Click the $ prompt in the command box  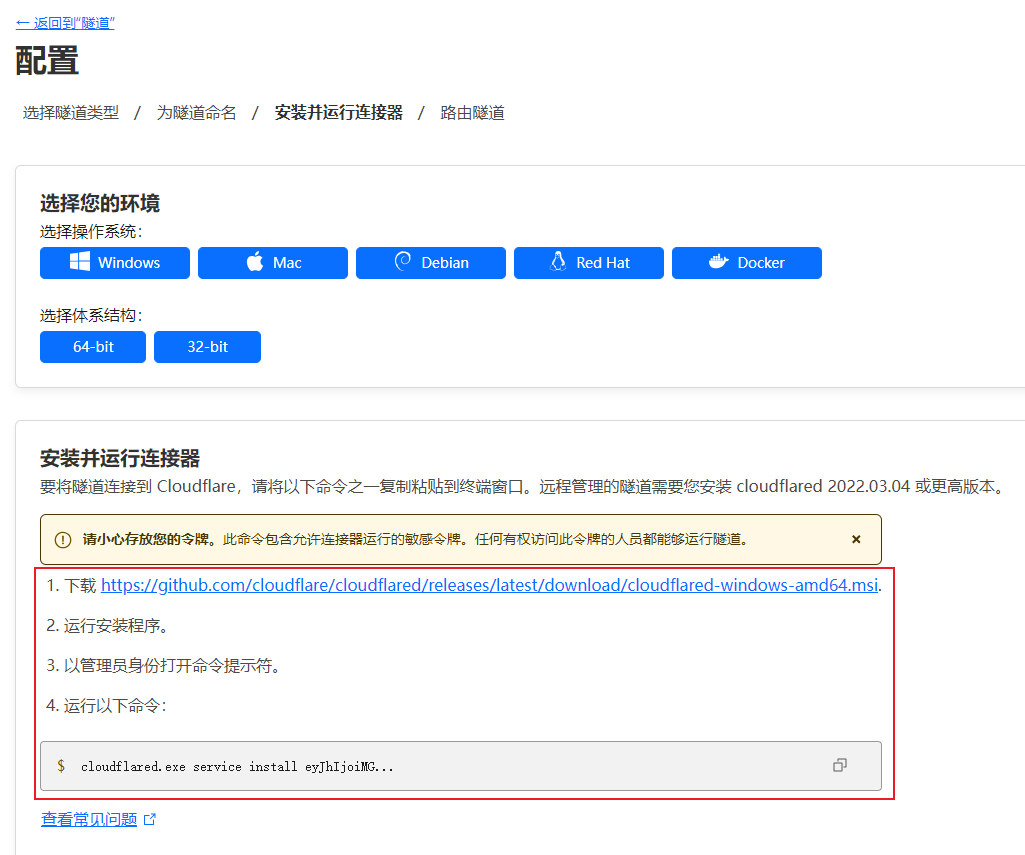tap(61, 765)
